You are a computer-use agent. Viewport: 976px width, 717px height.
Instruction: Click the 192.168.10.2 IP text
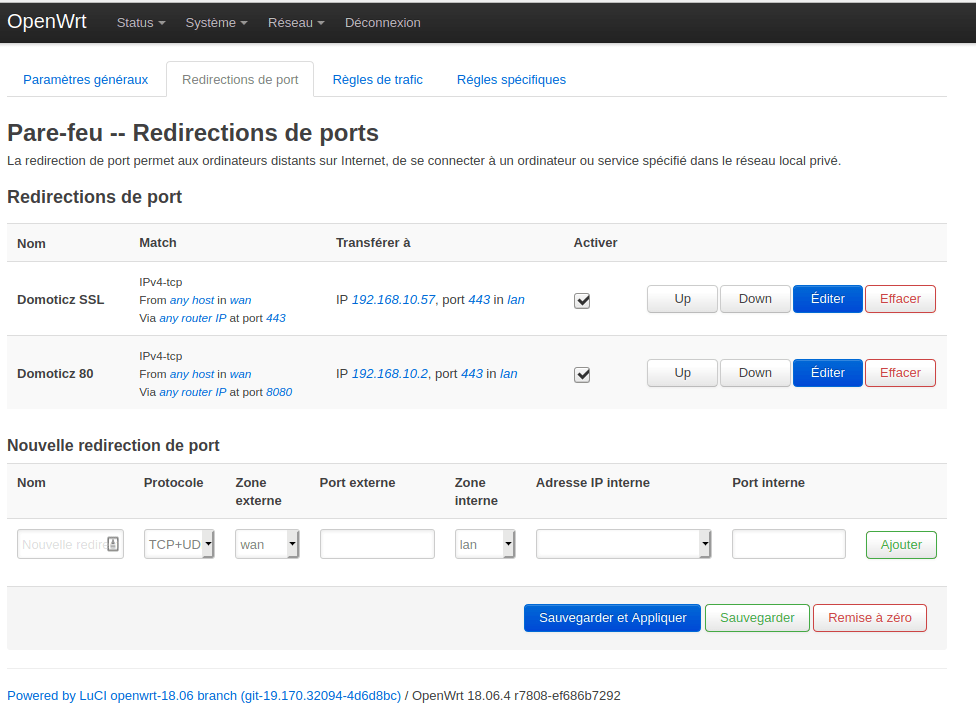(390, 373)
